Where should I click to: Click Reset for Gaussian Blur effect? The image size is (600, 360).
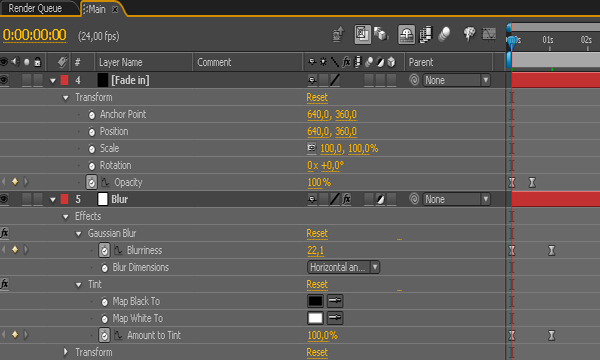[x=317, y=233]
